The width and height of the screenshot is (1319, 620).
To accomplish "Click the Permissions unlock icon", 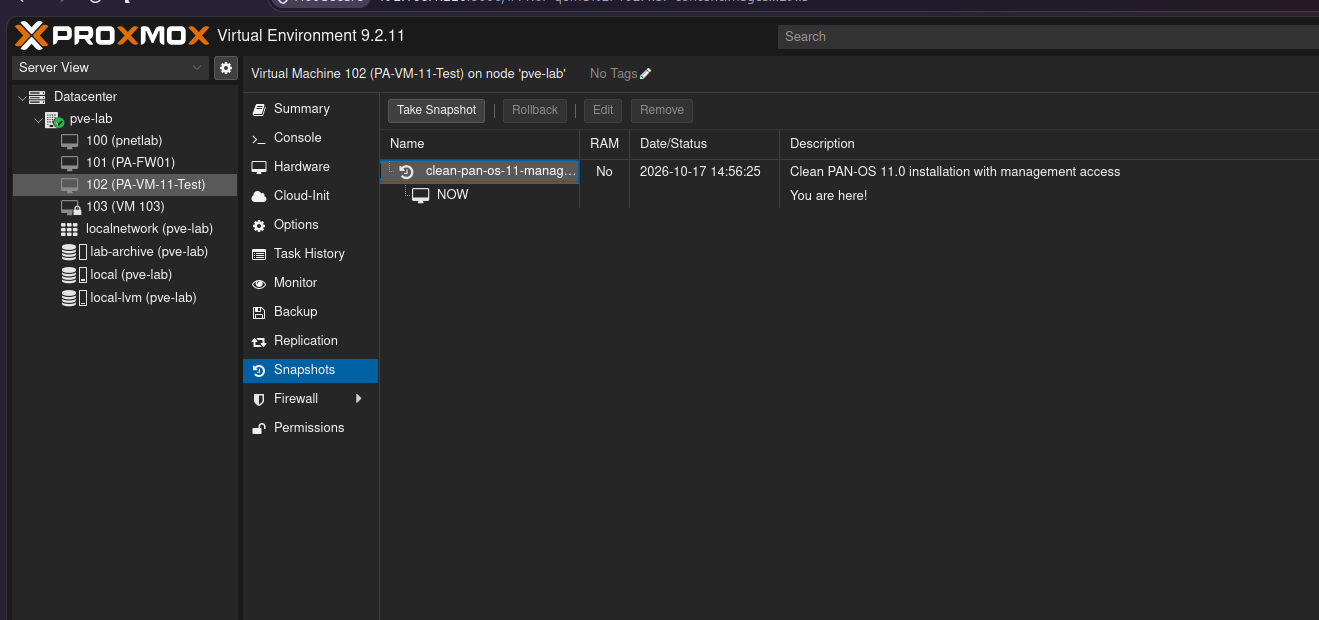I will click(259, 428).
